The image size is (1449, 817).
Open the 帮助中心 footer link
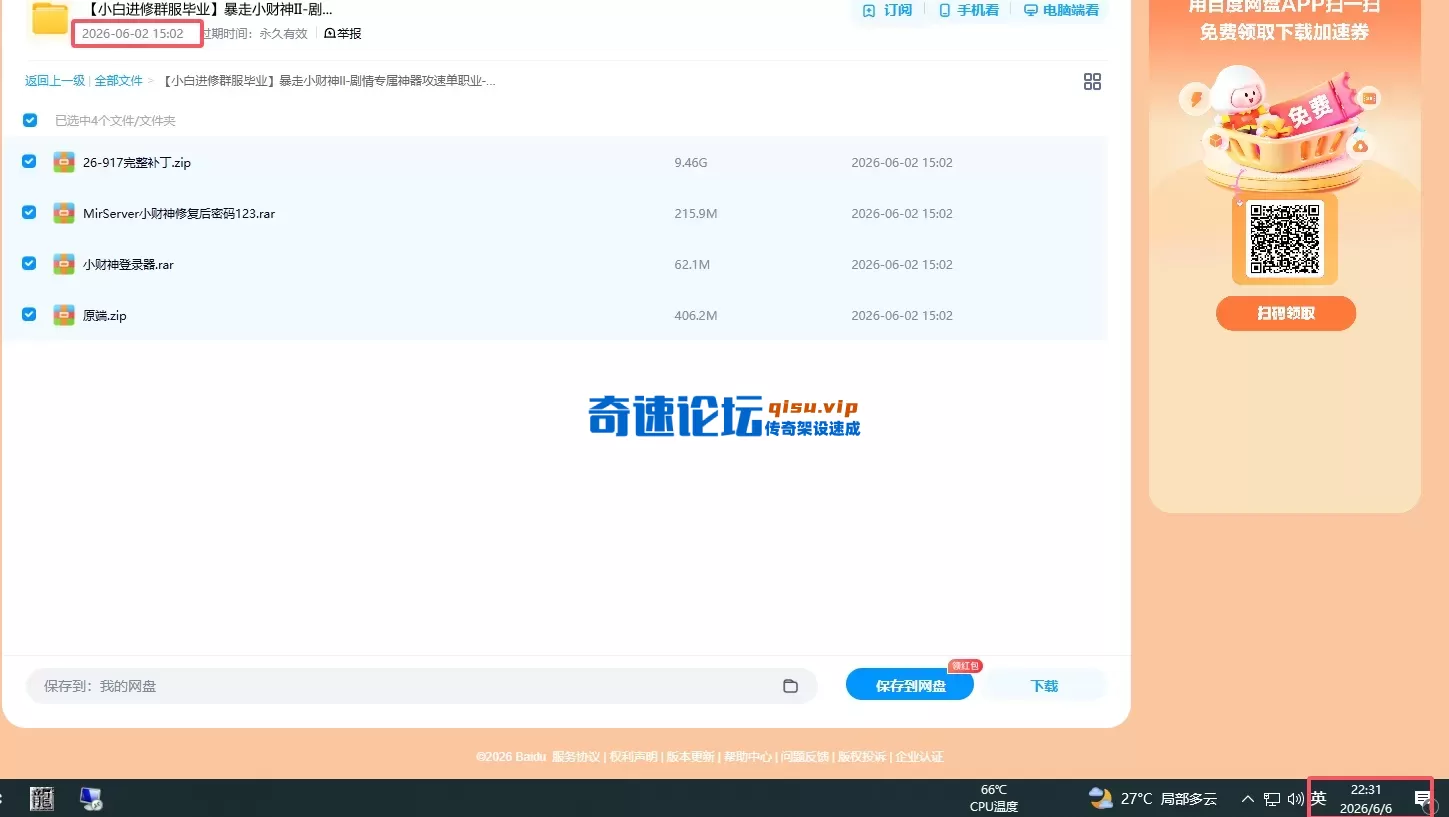click(748, 757)
